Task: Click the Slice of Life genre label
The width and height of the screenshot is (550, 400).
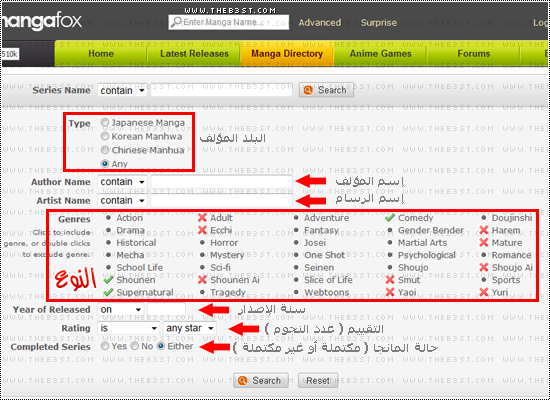Action: [x=328, y=280]
